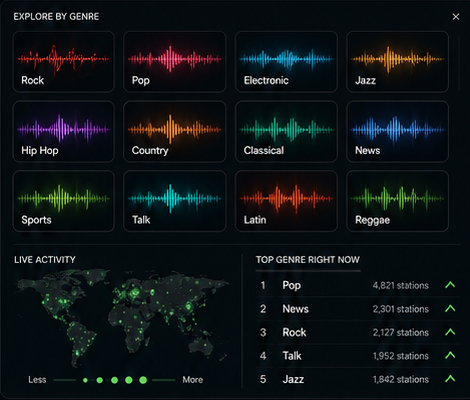Screen dimensions: 470x400
Task: Click the trending up arrow for Pop
Action: 450,285
